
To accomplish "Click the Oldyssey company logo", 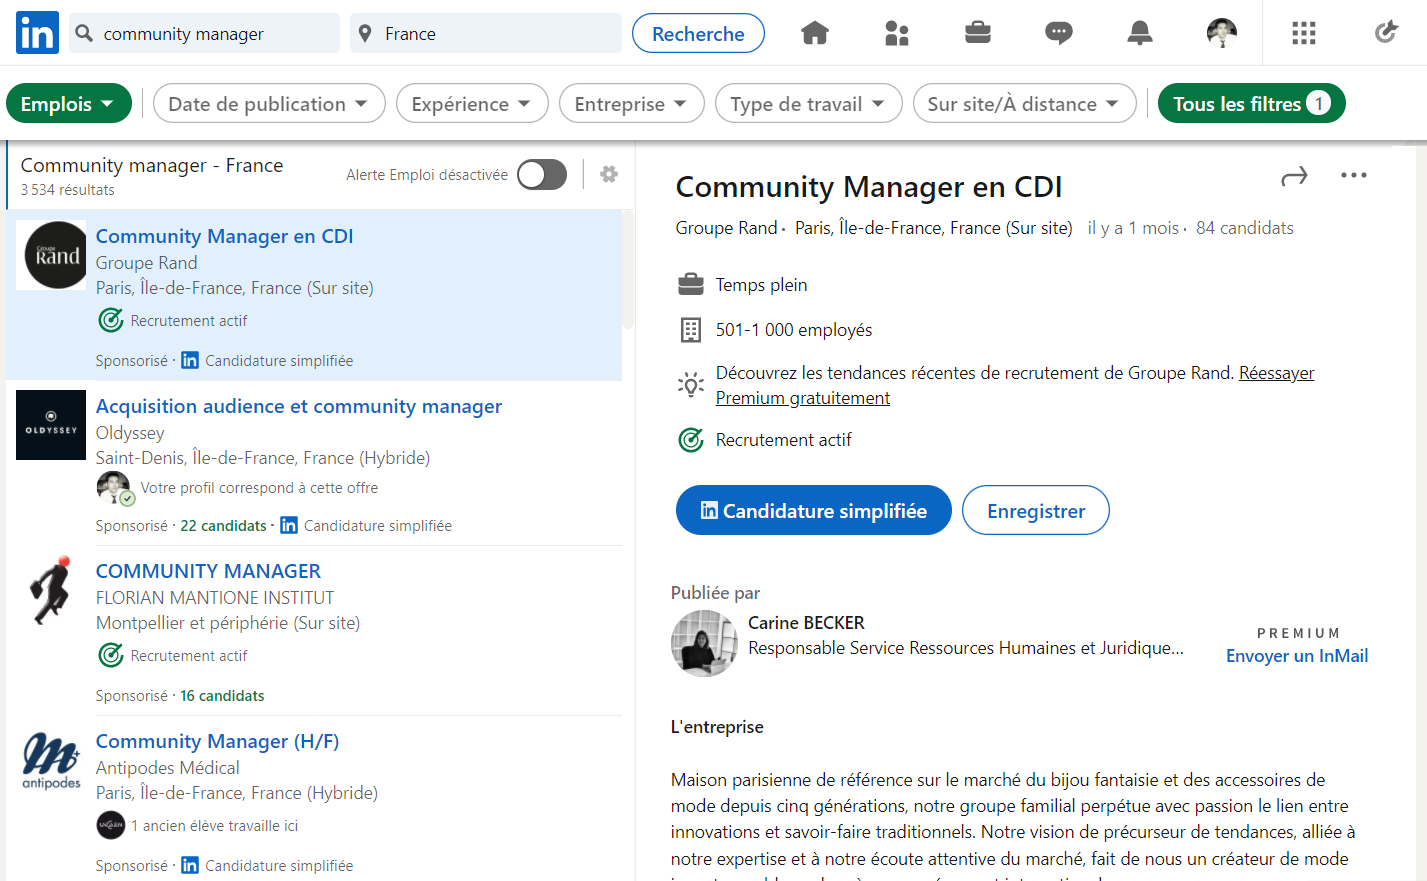I will pos(51,425).
